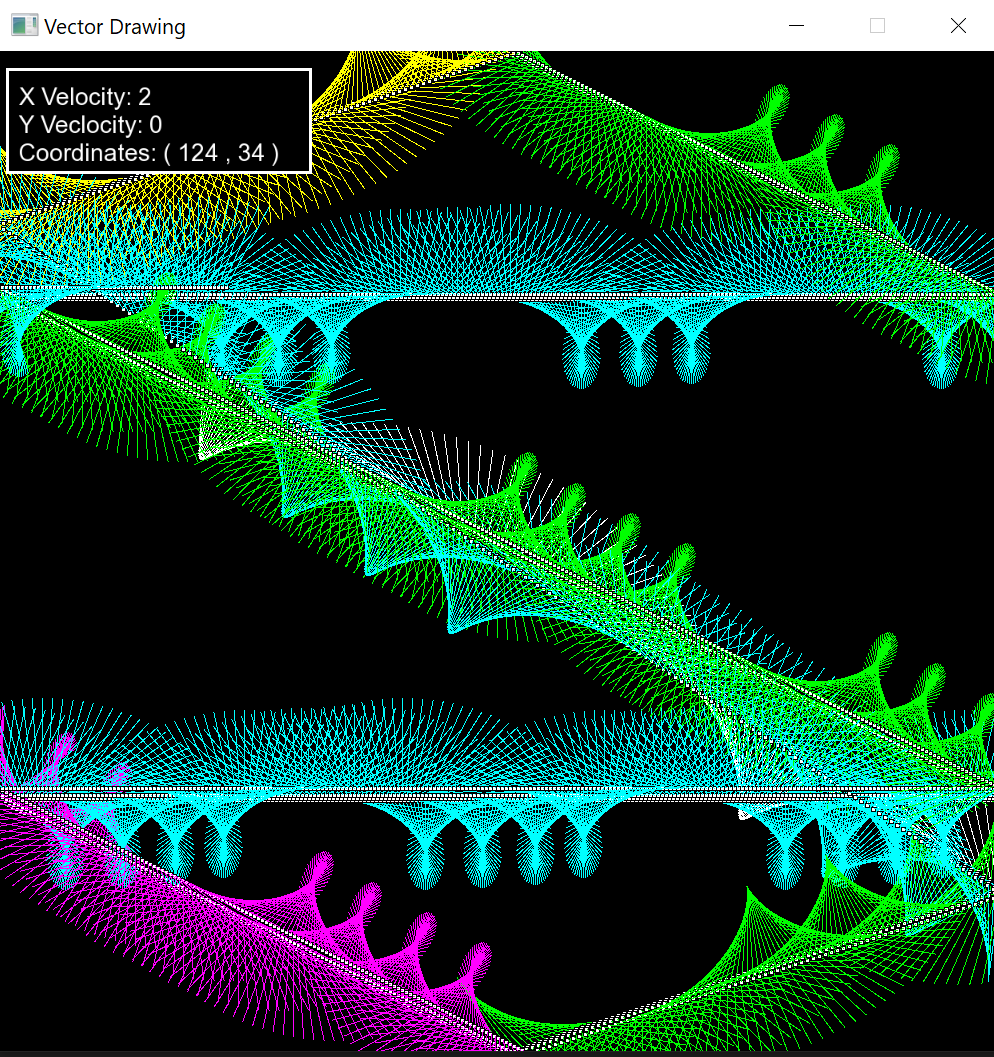This screenshot has height=1057, width=994.
Task: Click the 'Vector Drawing' title text
Action: point(115,27)
